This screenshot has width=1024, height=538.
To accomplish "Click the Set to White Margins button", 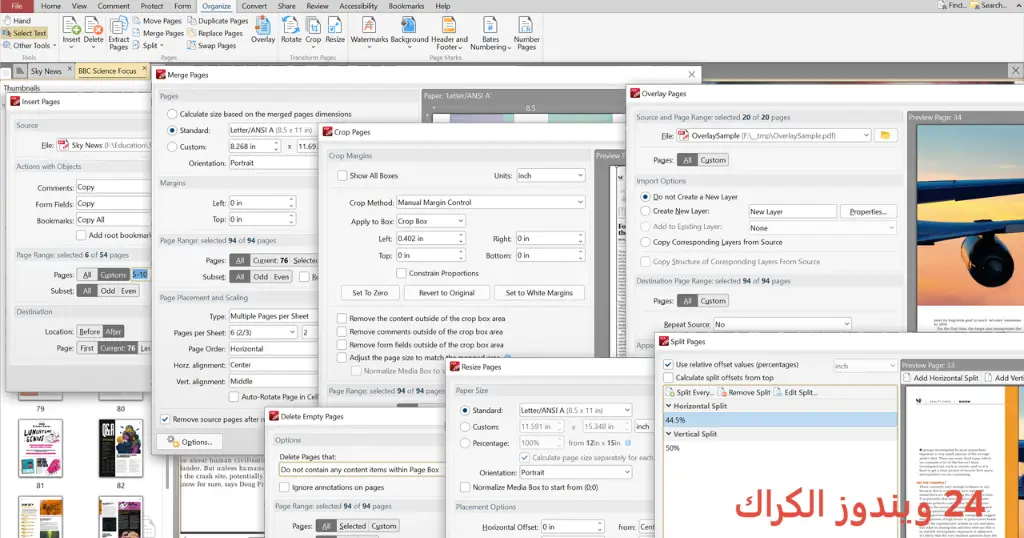I will (539, 293).
